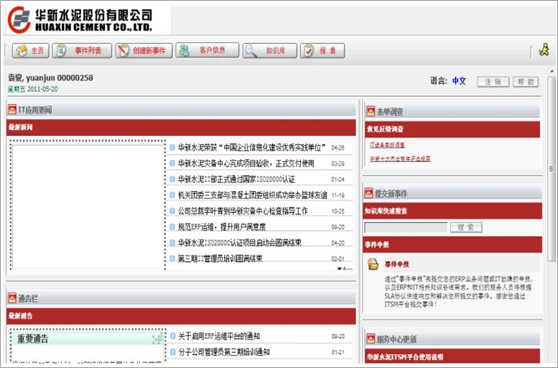
Task: Click the Huaxin Cement company logo
Action: tap(80, 20)
